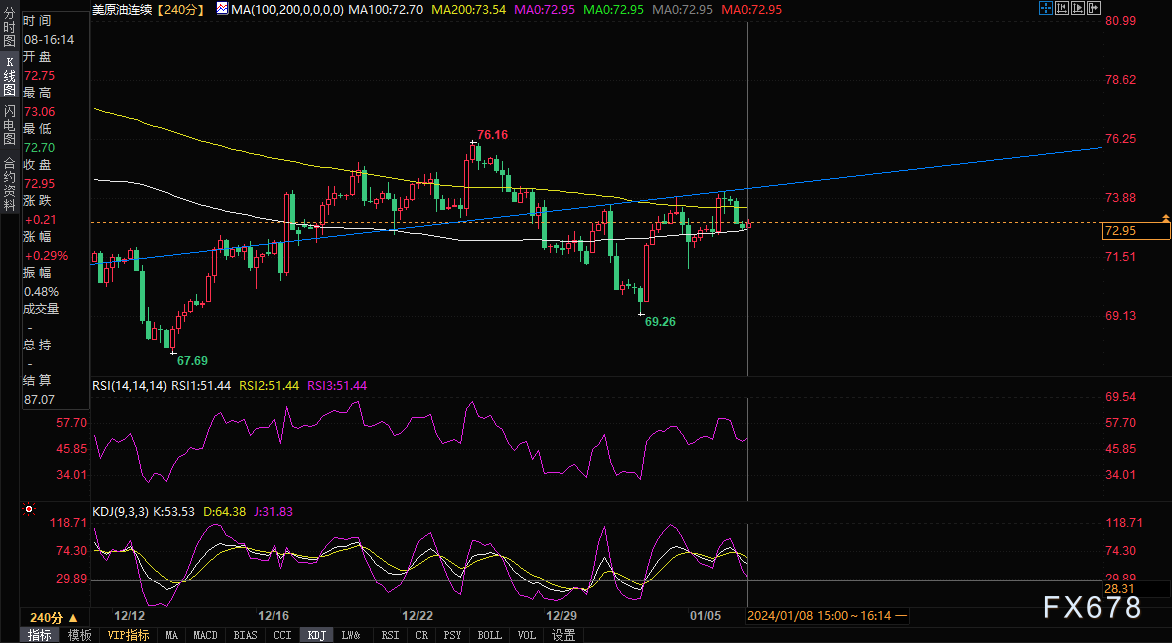Enable the BOLL indicator
Image resolution: width=1172 pixels, height=643 pixels.
pyautogui.click(x=489, y=635)
